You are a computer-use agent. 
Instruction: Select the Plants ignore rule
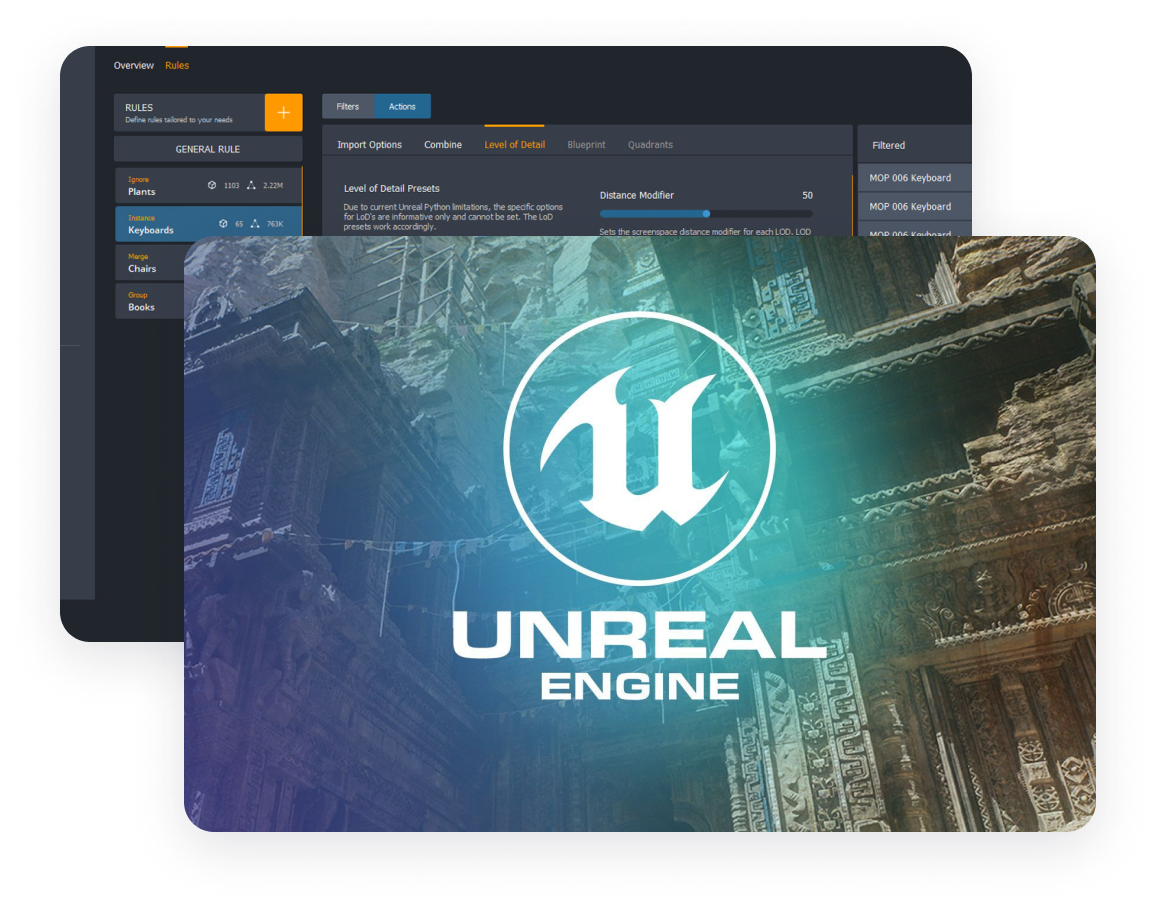[x=209, y=185]
